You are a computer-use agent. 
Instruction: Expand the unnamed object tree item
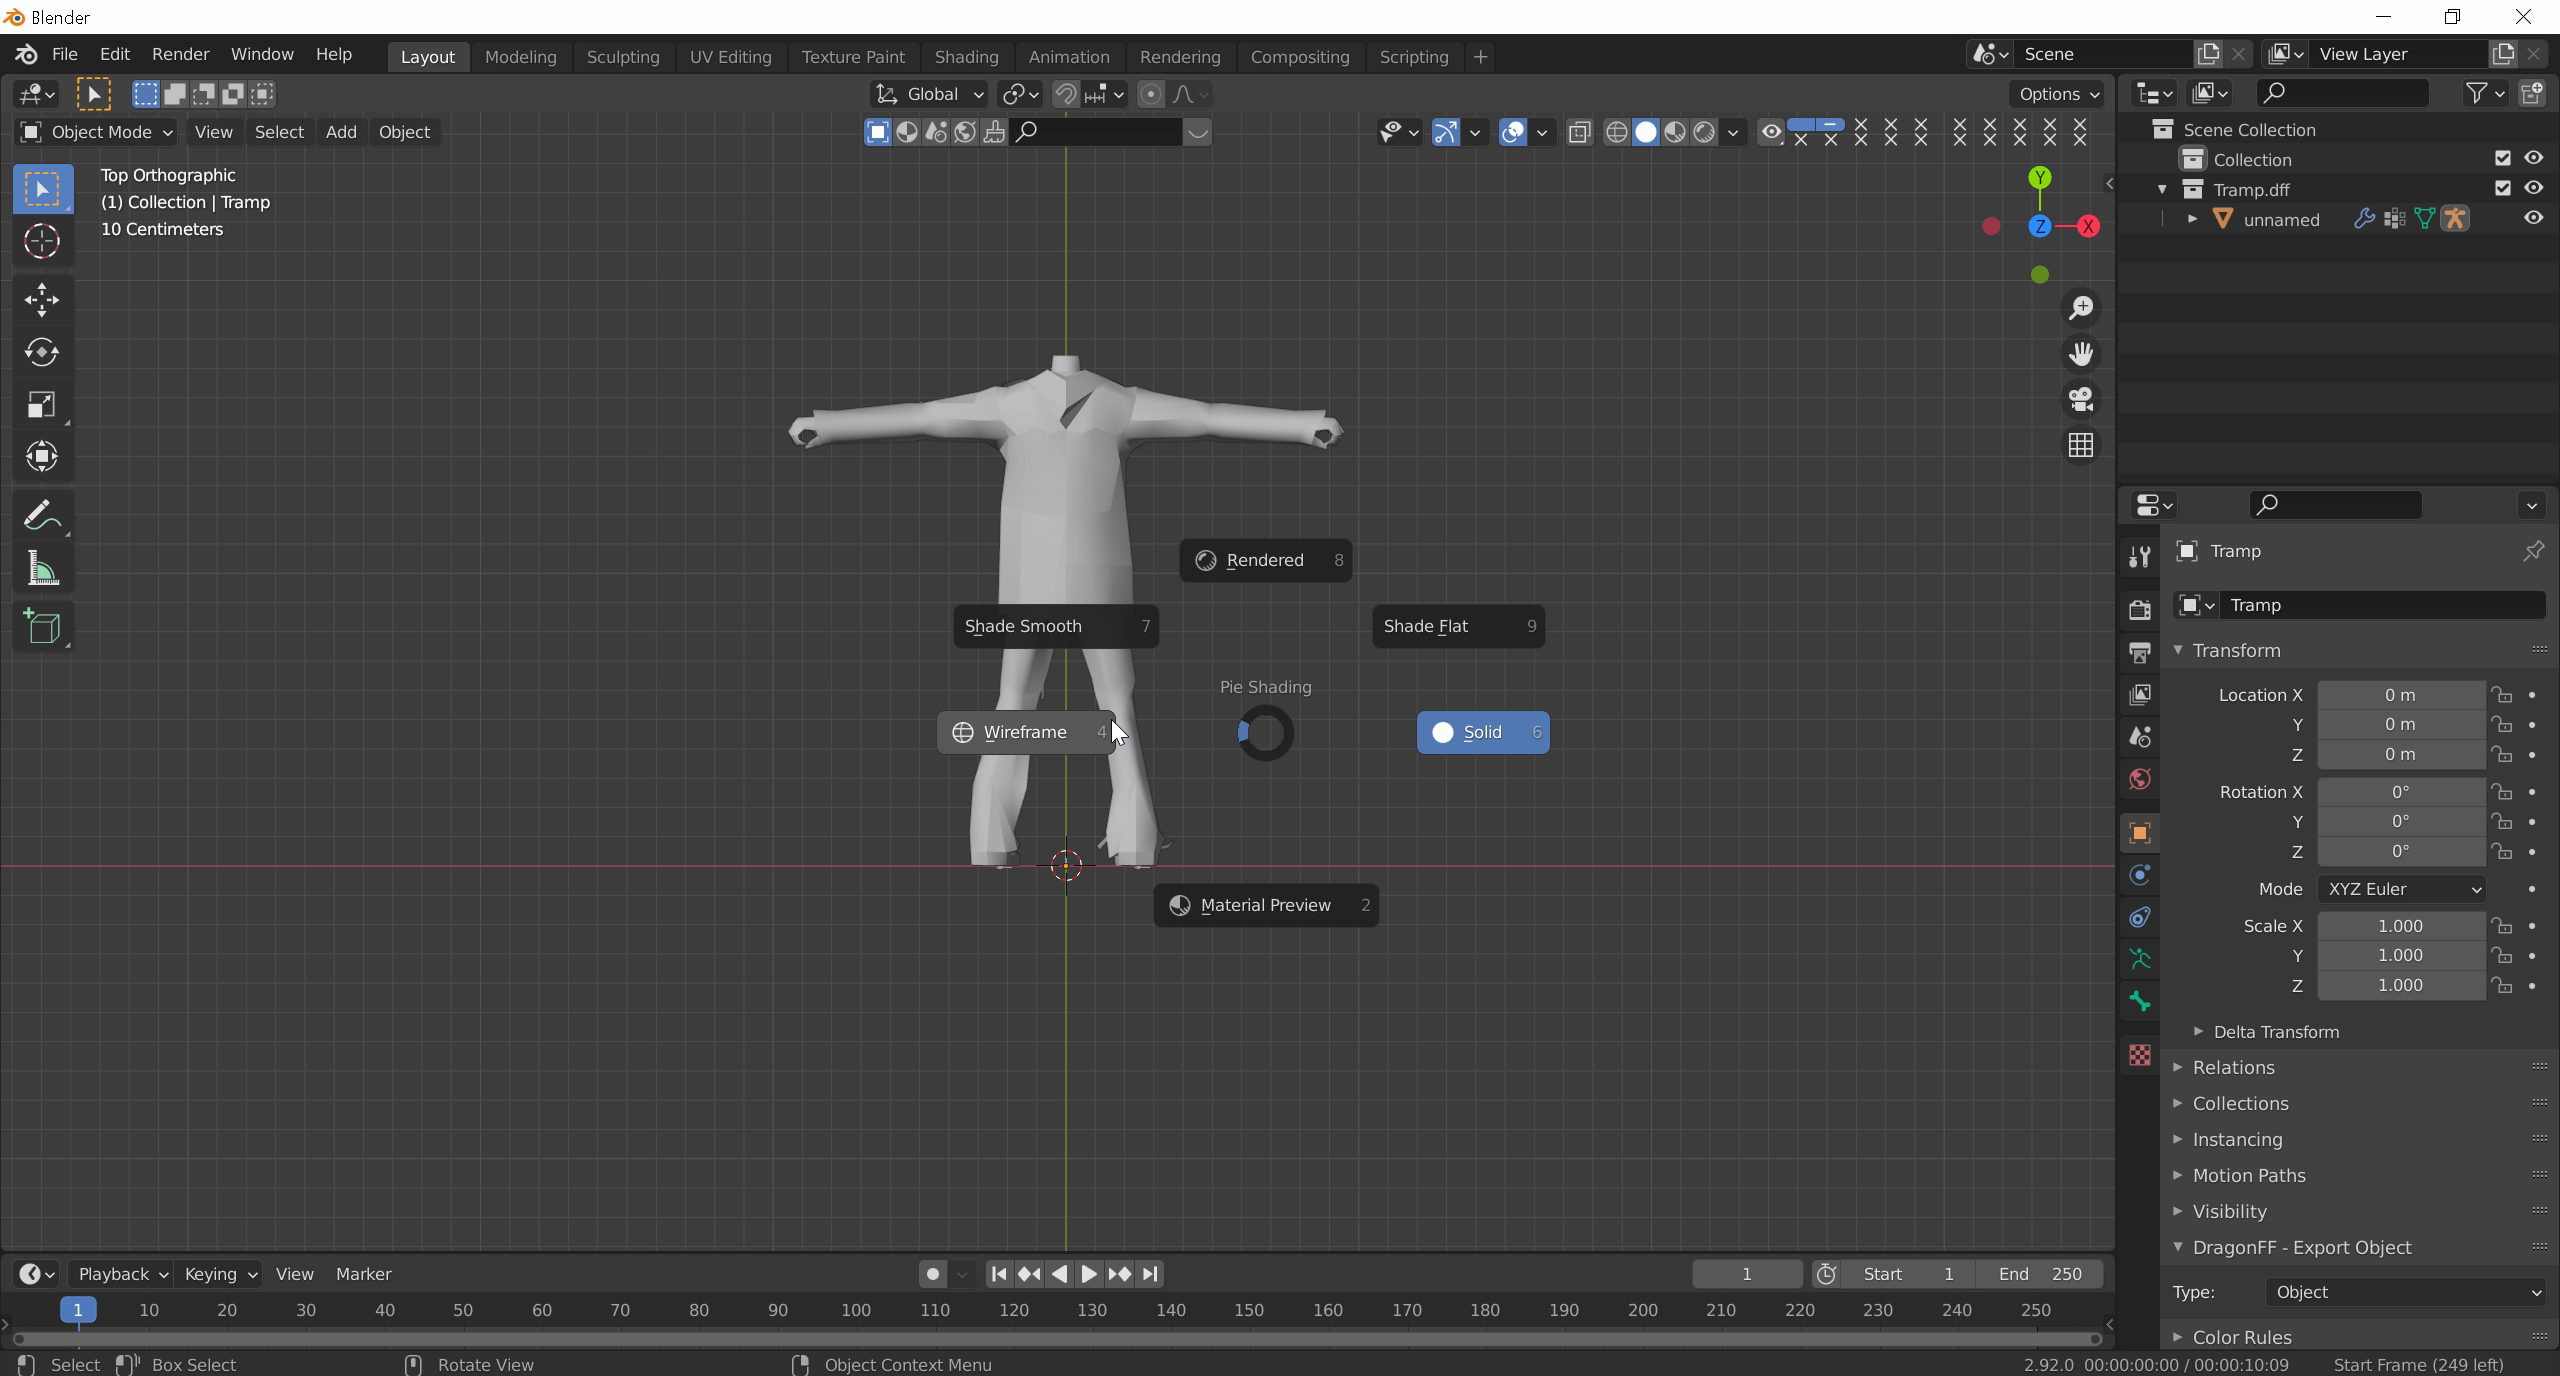tap(2192, 219)
